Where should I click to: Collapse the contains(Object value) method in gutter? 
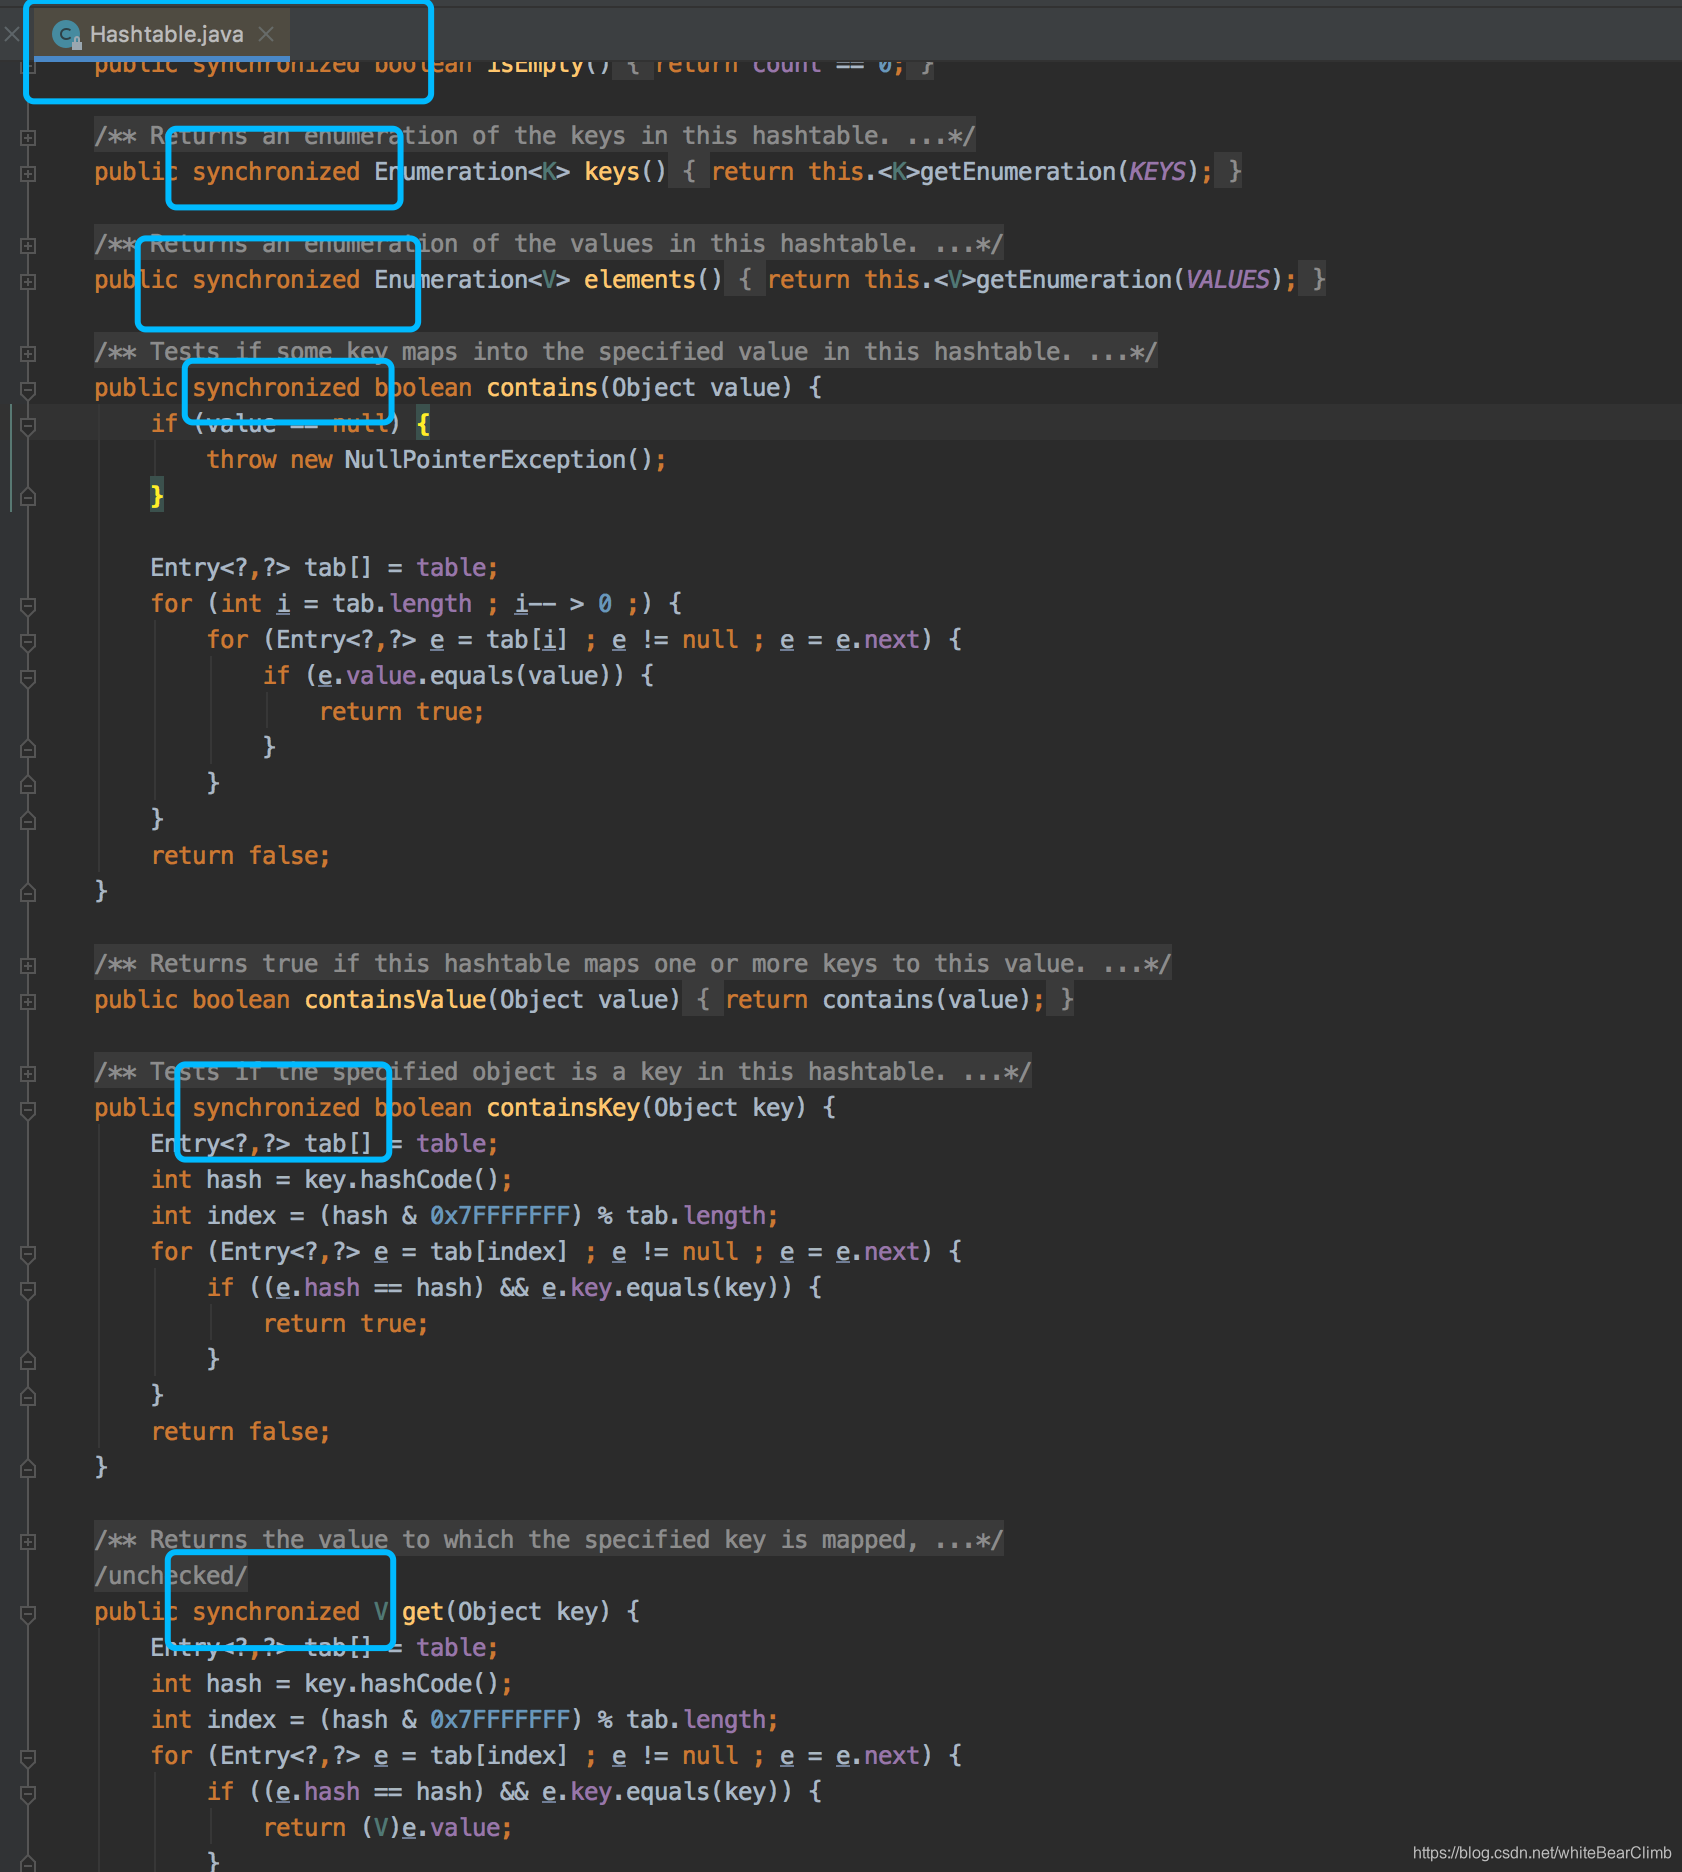click(28, 389)
